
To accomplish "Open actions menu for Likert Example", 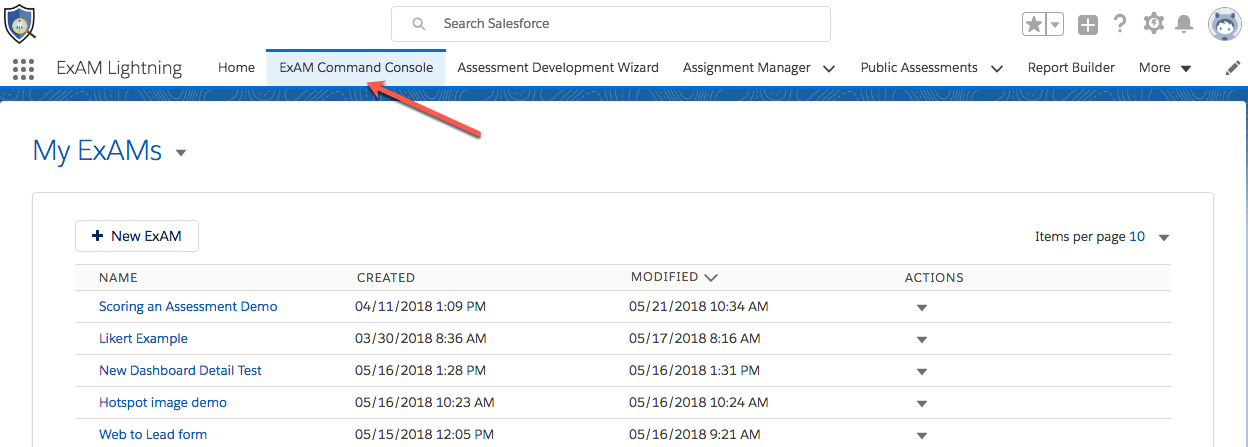I will [x=922, y=340].
